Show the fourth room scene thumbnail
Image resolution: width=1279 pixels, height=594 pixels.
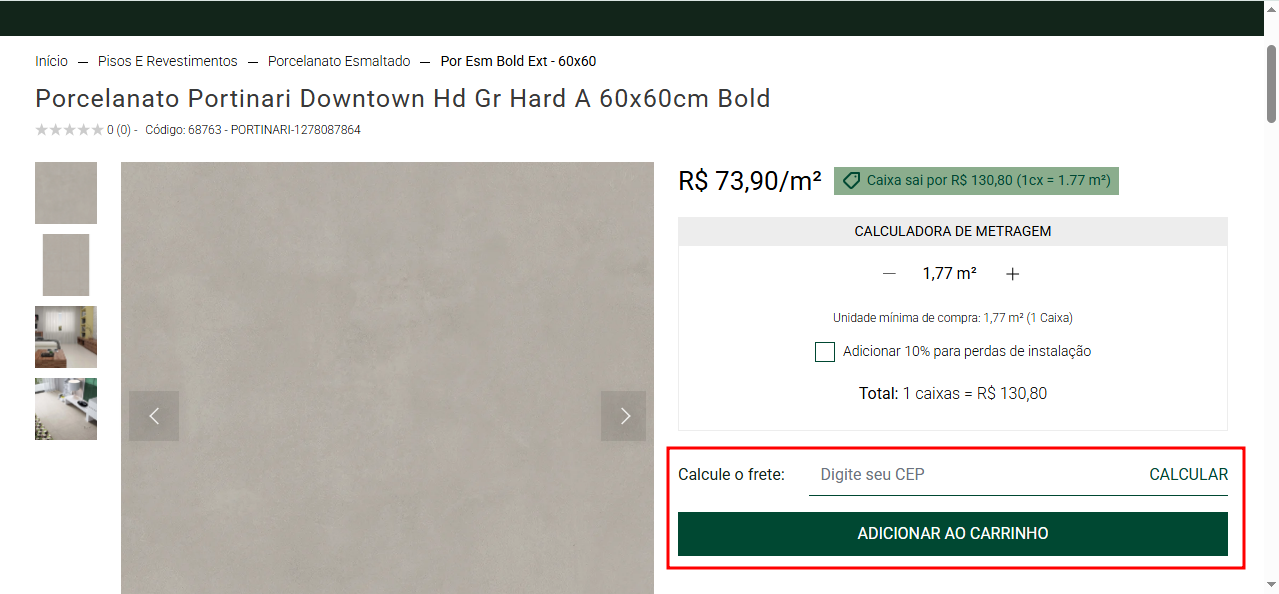(66, 409)
